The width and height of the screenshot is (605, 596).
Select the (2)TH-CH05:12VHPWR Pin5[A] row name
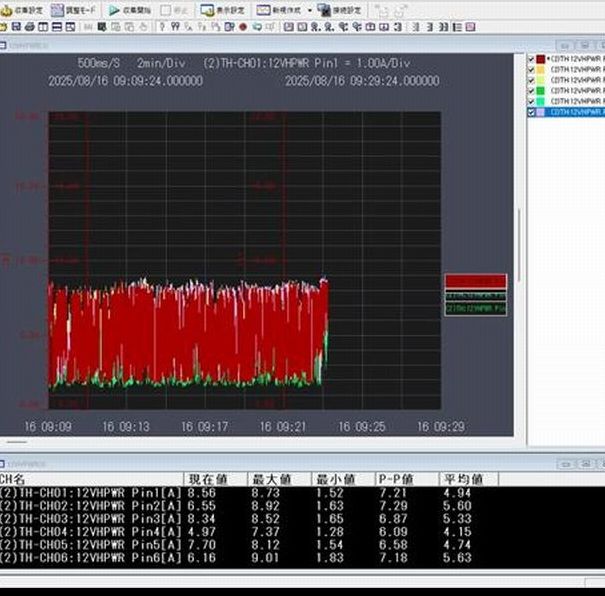[90, 545]
